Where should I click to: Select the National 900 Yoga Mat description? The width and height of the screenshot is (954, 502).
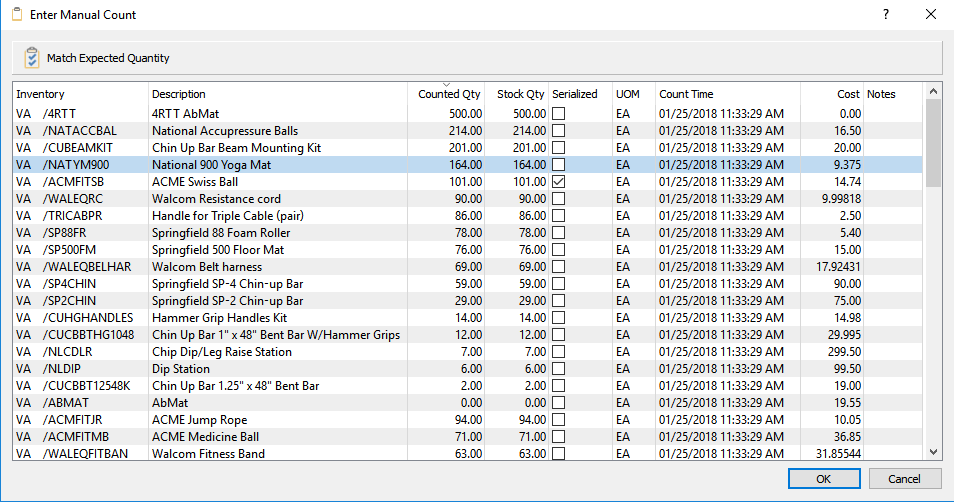212,165
